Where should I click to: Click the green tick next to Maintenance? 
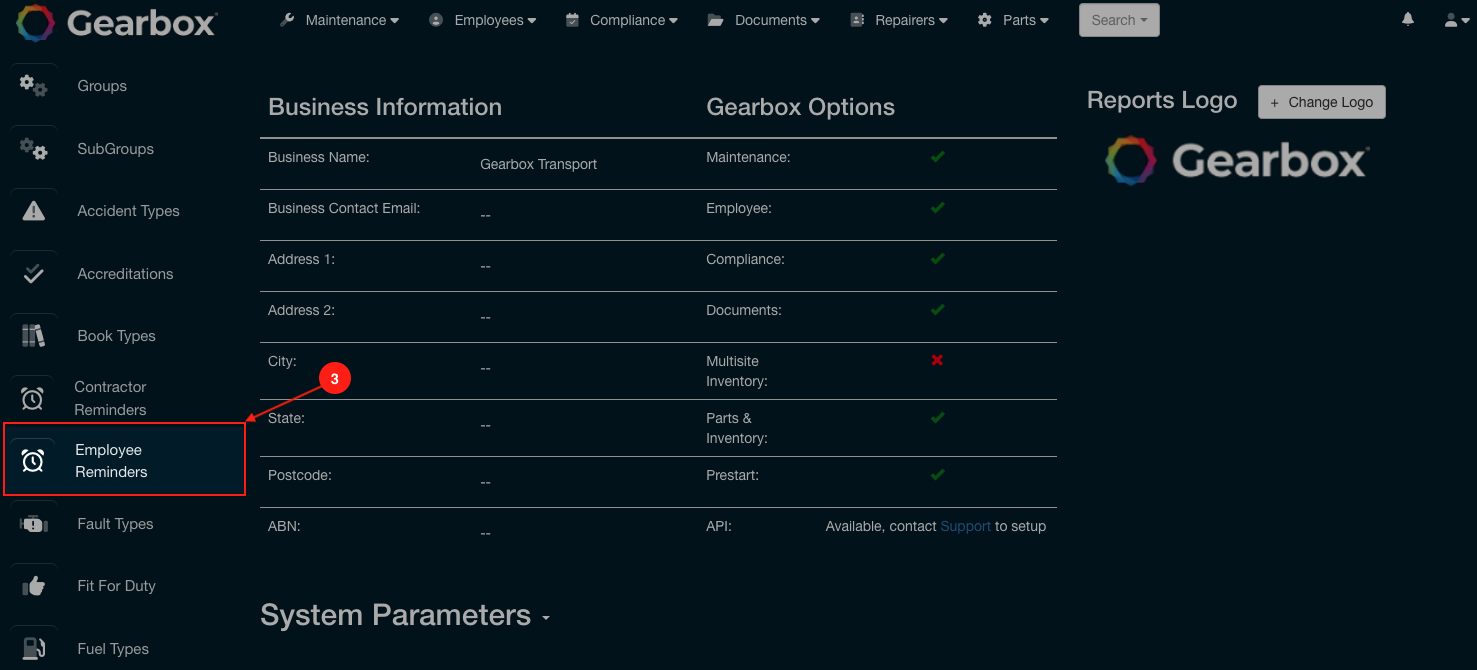coord(937,156)
